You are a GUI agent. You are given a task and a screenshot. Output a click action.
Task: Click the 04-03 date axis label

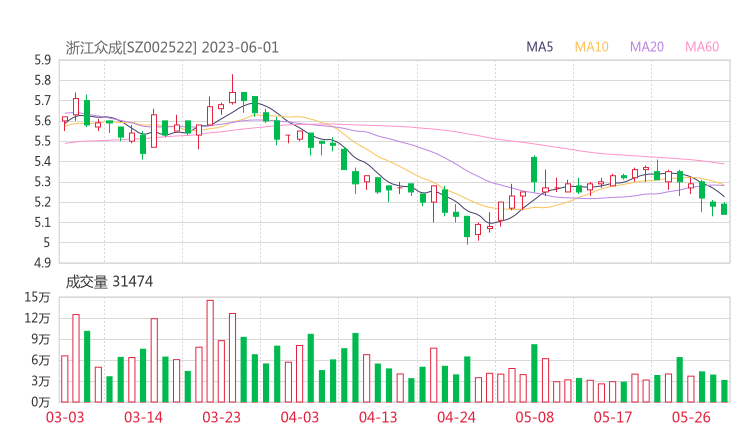coord(300,417)
